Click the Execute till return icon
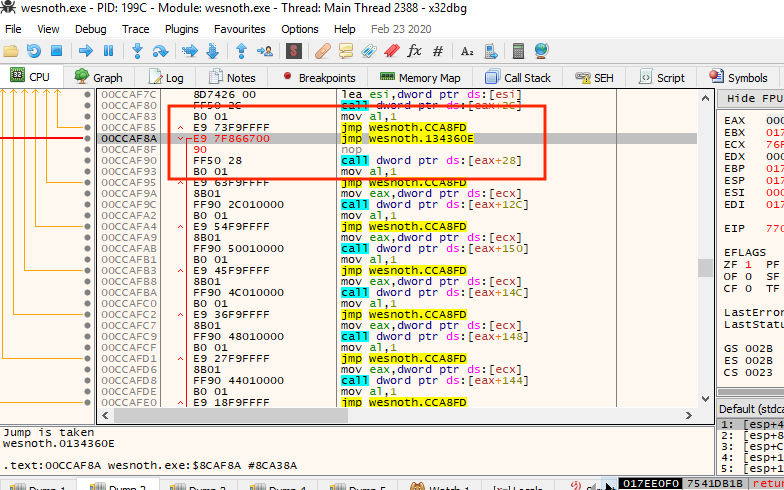Viewport: 784px width, 490px height. (x=242, y=50)
